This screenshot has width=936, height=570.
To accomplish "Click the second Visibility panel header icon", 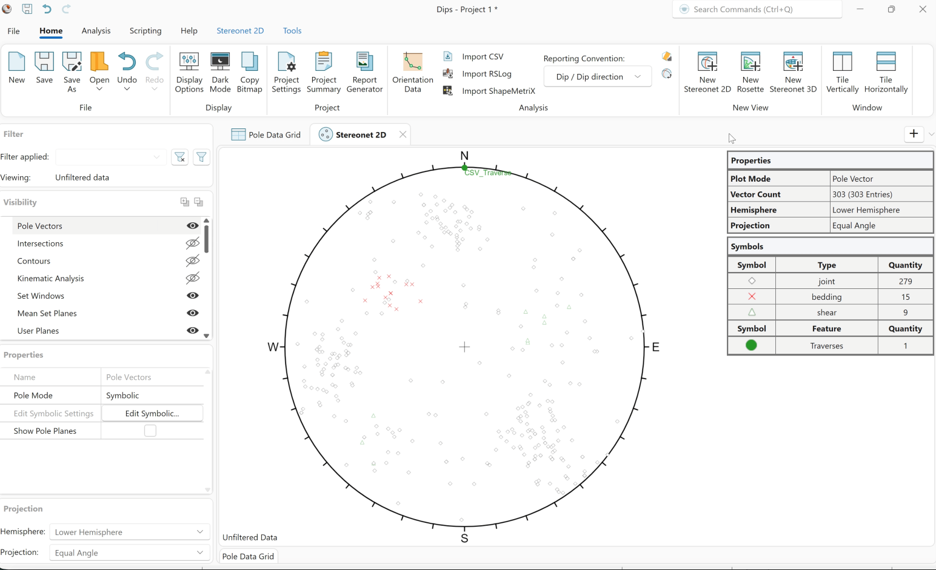I will click(199, 202).
